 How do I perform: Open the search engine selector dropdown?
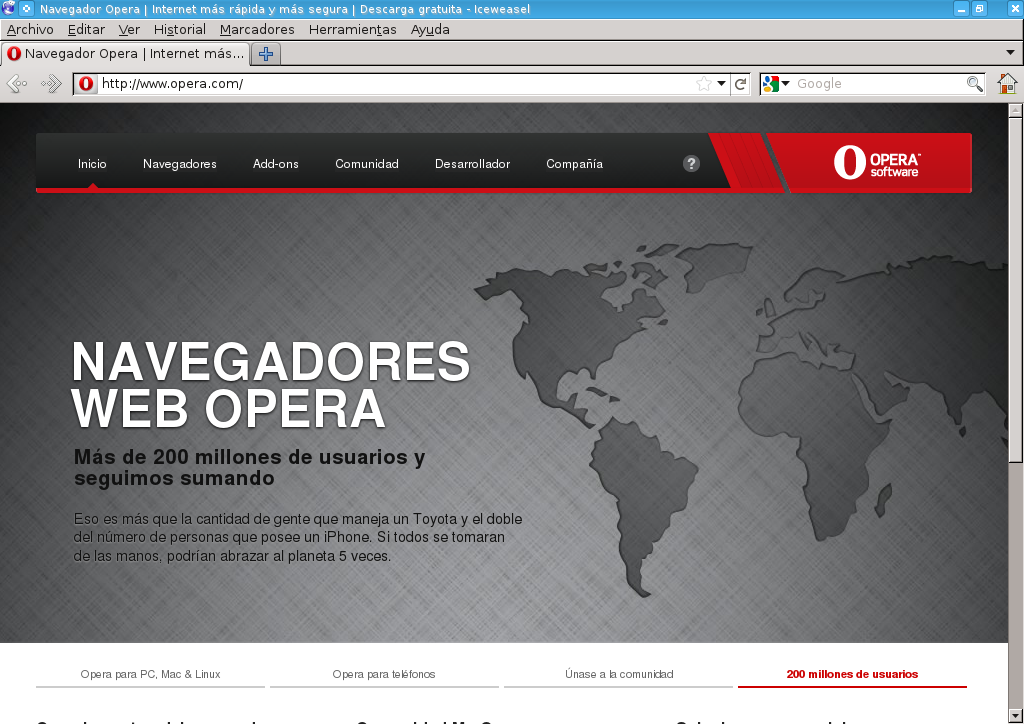(785, 84)
